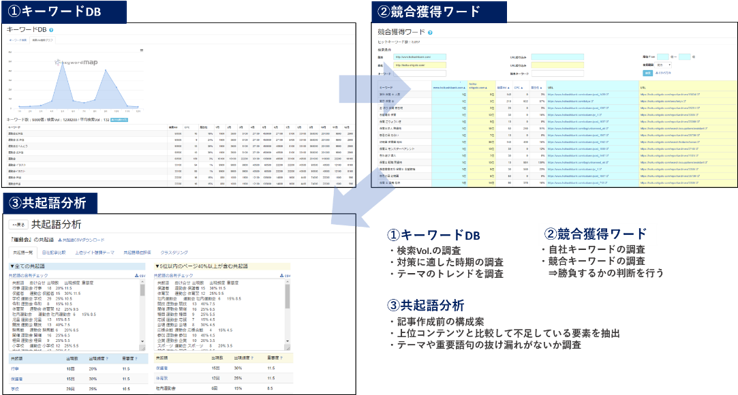
Task: Switch to the クラスタリング tab
Action: (x=174, y=253)
